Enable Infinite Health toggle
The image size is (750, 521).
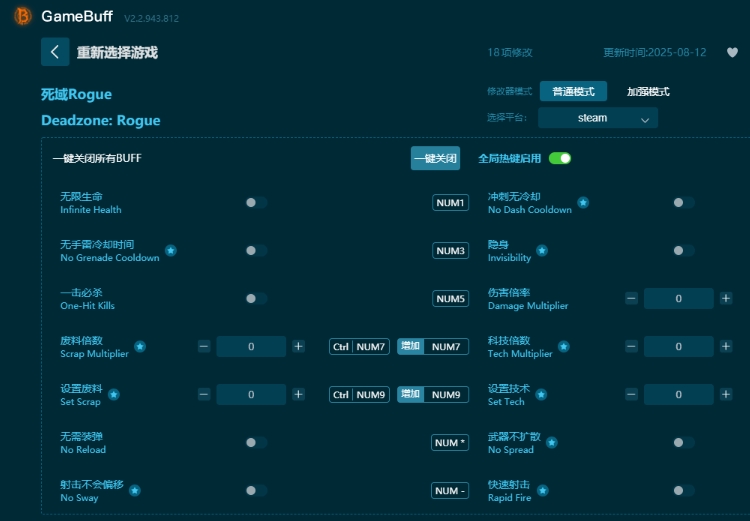pyautogui.click(x=256, y=202)
